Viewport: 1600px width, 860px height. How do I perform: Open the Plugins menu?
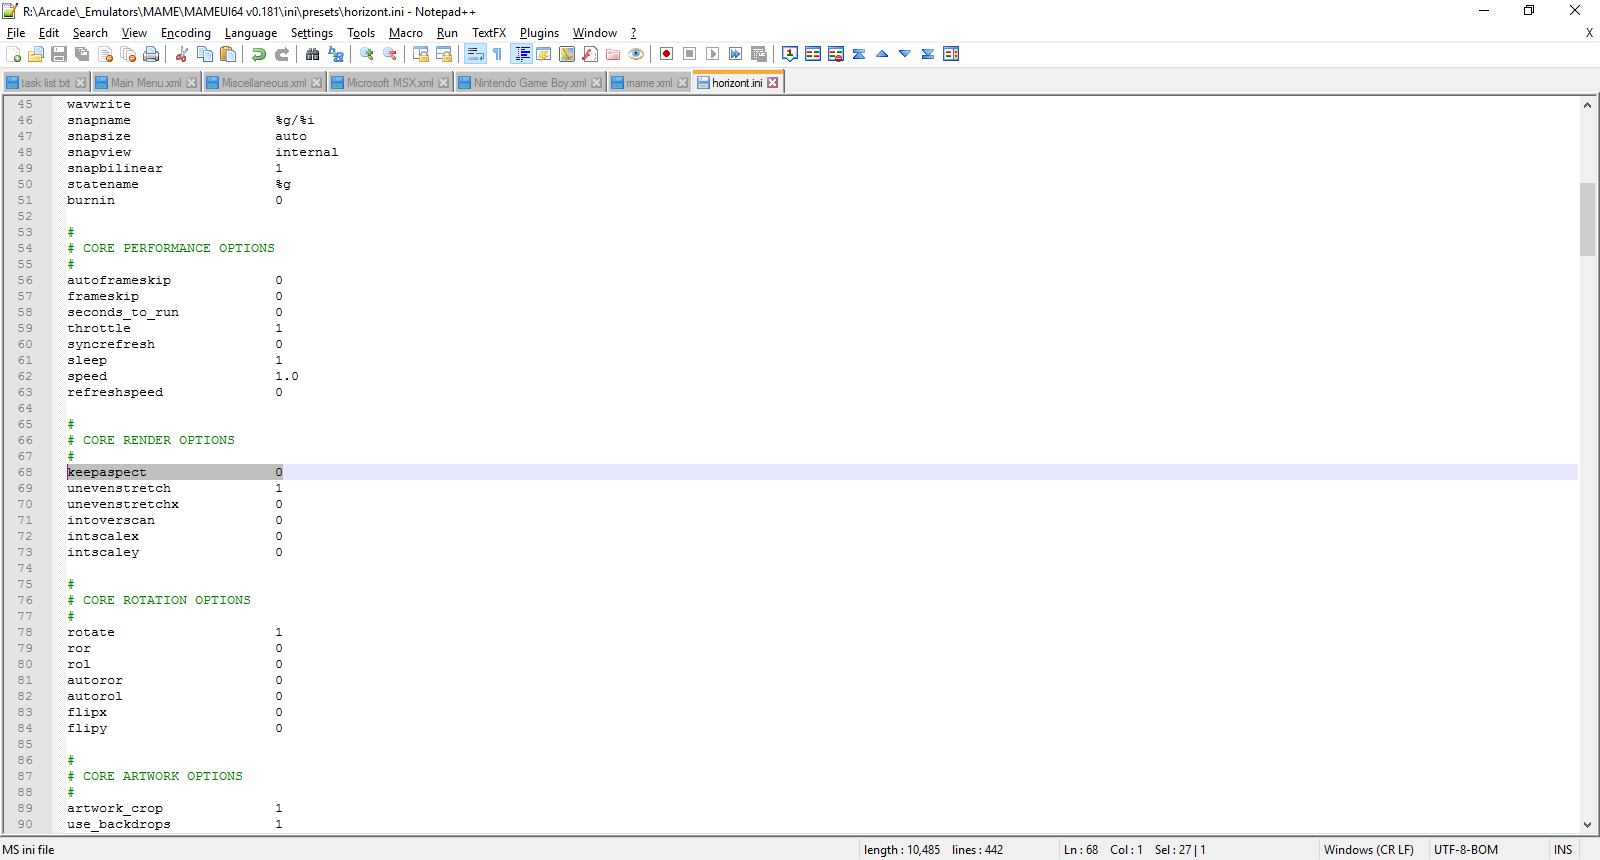[539, 33]
